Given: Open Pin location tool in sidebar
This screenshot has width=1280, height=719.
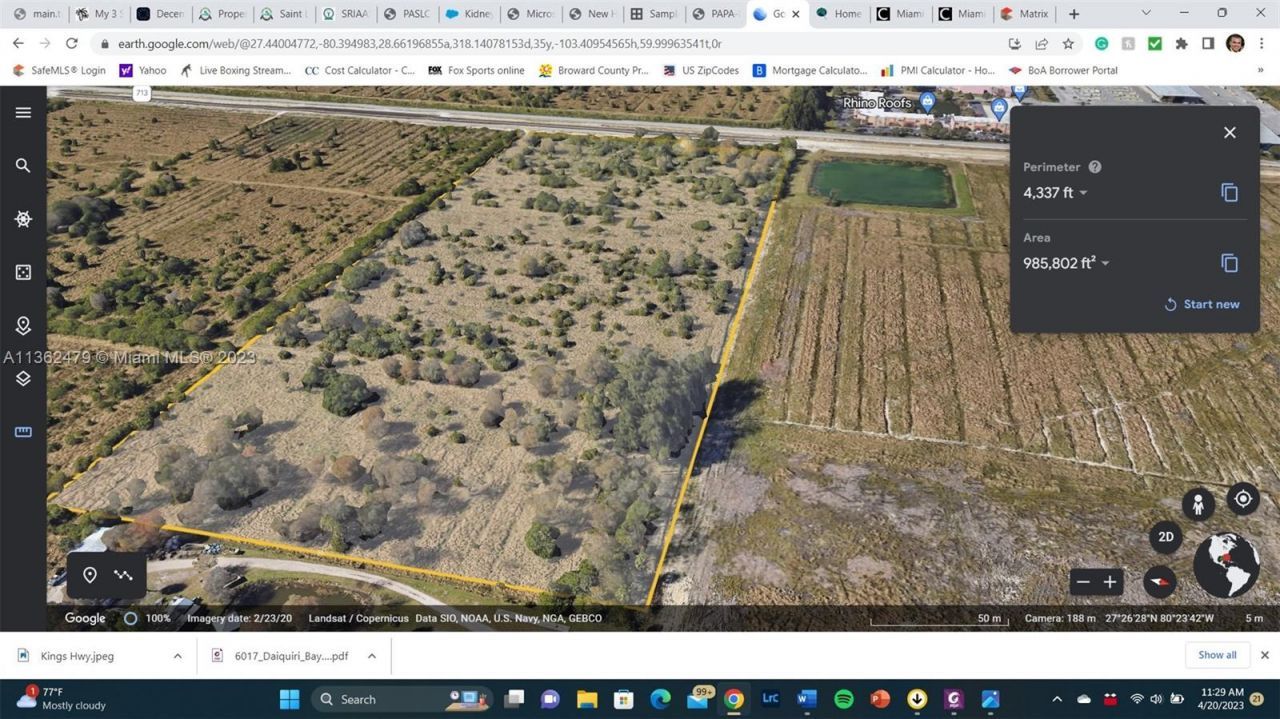Looking at the screenshot, I should (23, 325).
